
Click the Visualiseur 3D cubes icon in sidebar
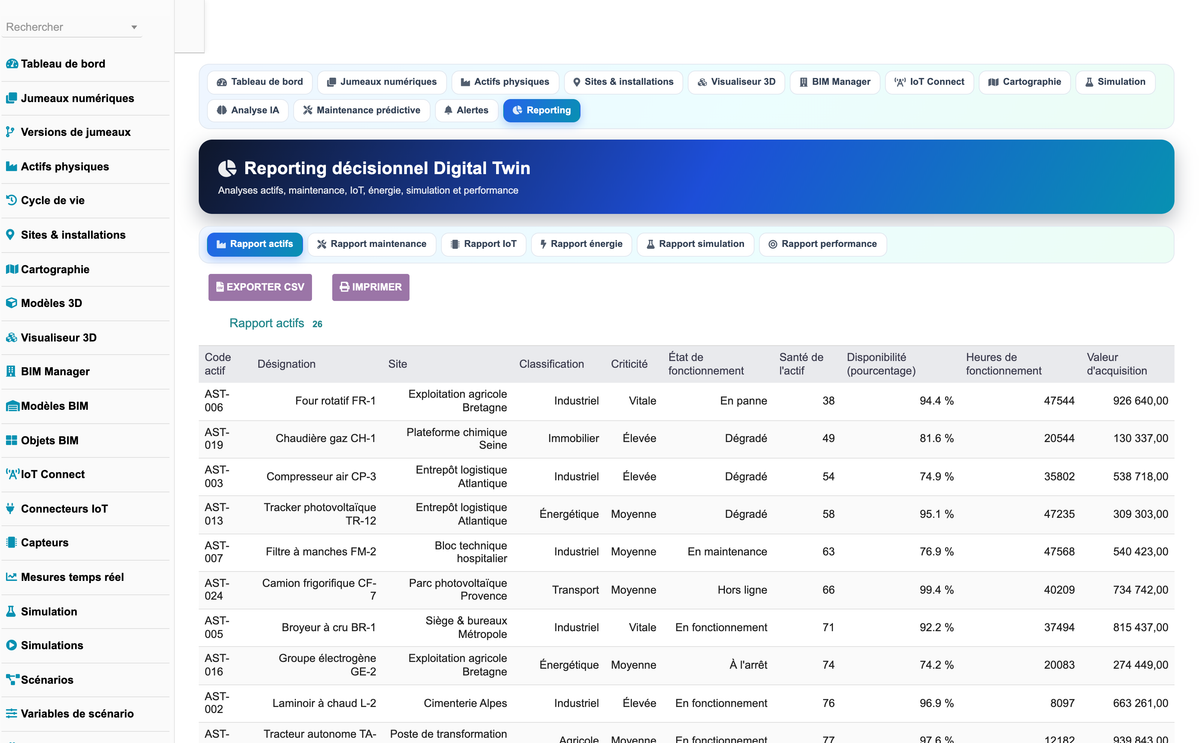click(x=12, y=337)
